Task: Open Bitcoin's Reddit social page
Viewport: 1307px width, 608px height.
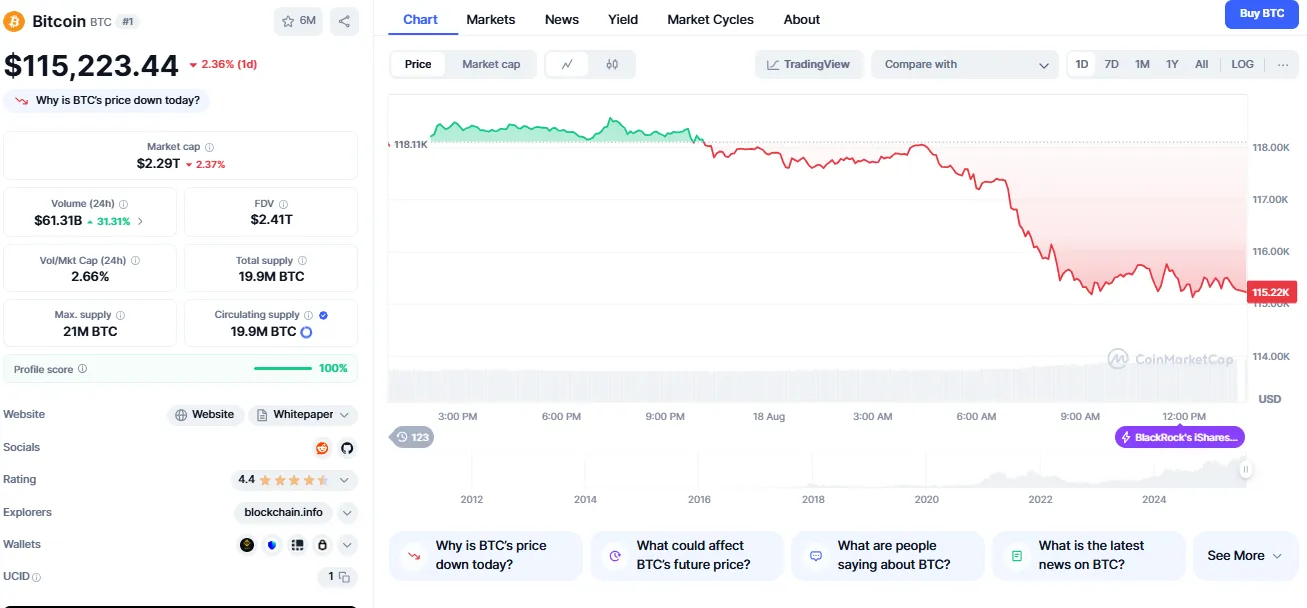Action: [x=322, y=448]
